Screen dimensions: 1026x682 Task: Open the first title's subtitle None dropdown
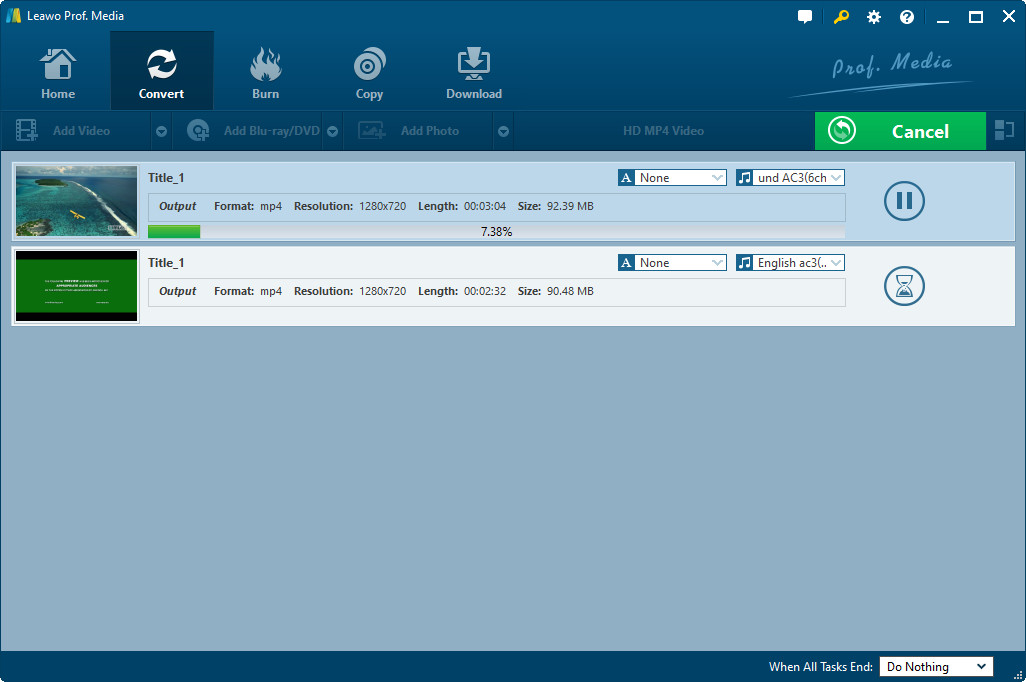click(672, 177)
